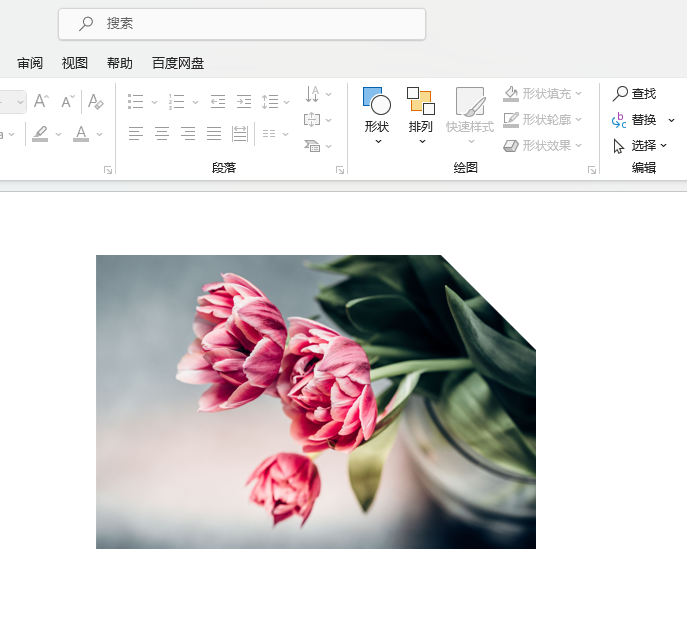
Task: Expand the Convert to SmartArt dropdown arrow
Action: tap(329, 146)
